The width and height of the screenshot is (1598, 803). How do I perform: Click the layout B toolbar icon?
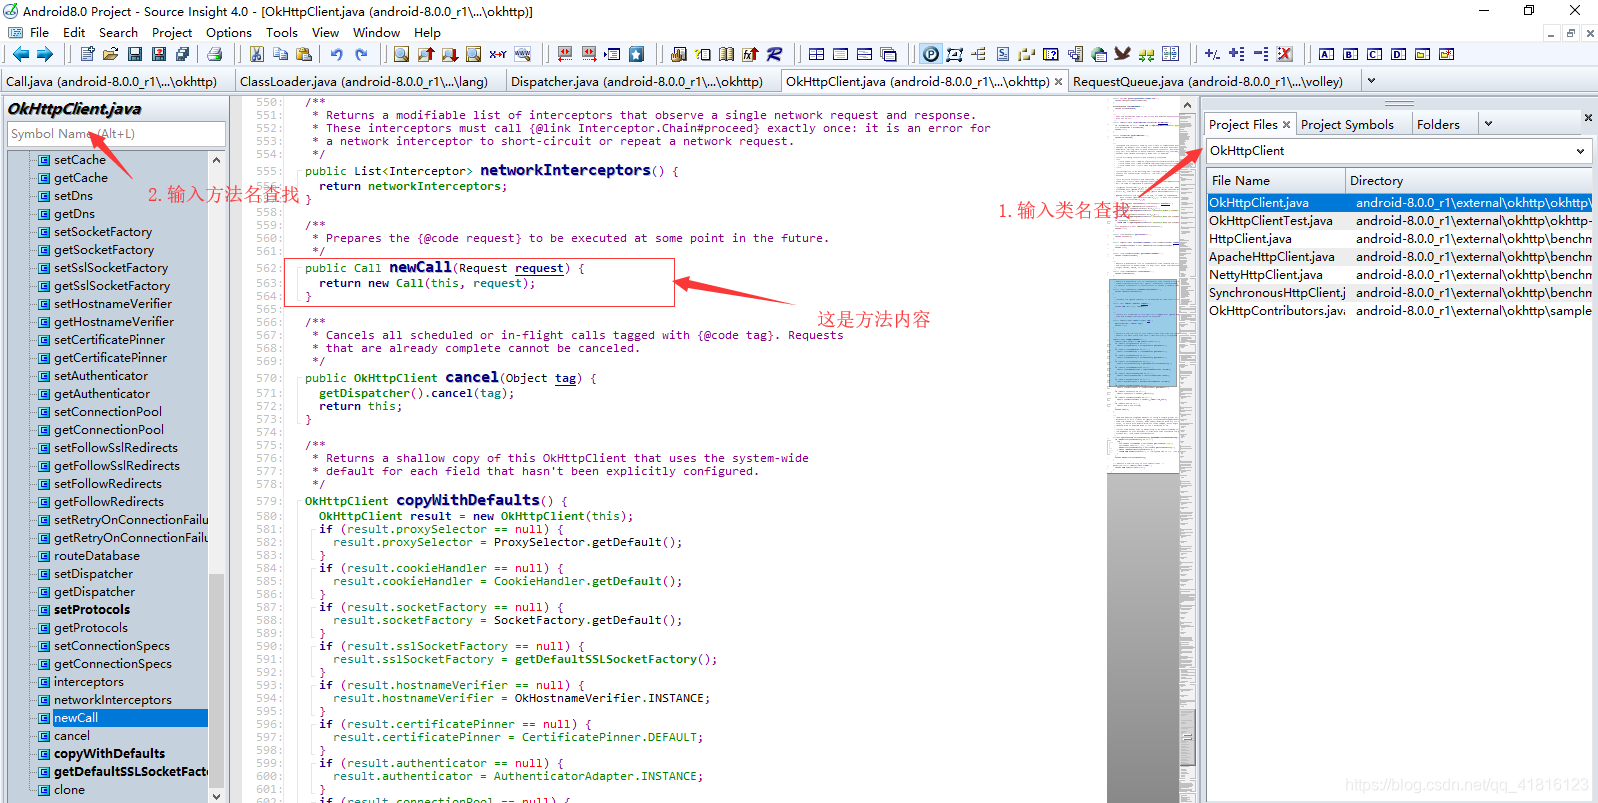point(1351,54)
